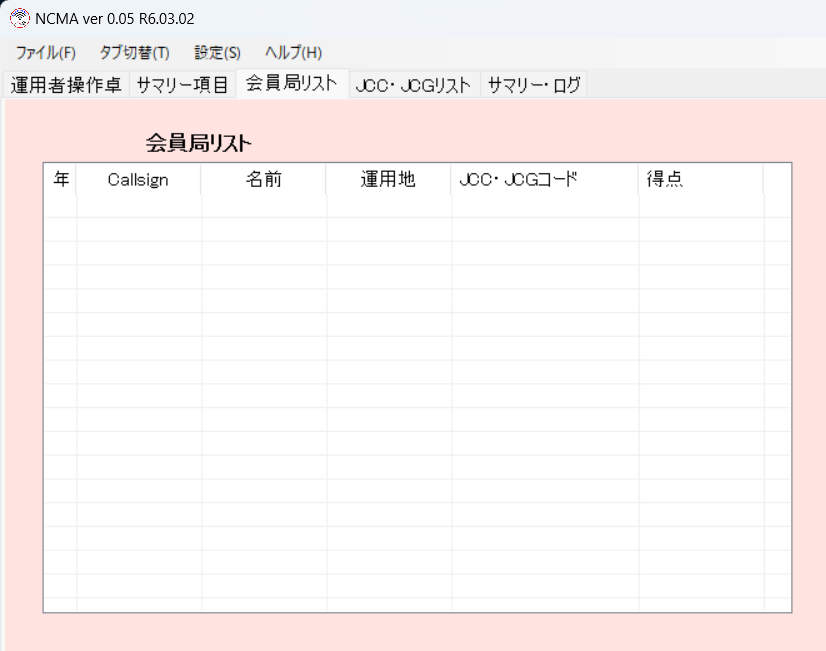Click the 会員局リスト heading above the table
This screenshot has height=651, width=826.
pos(198,143)
